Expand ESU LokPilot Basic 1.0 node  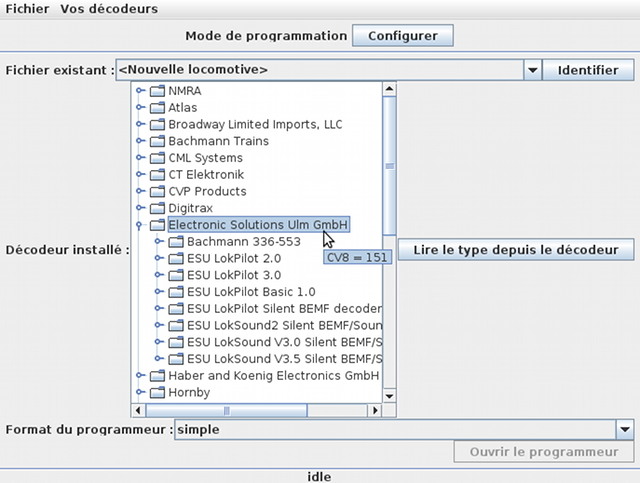point(159,292)
